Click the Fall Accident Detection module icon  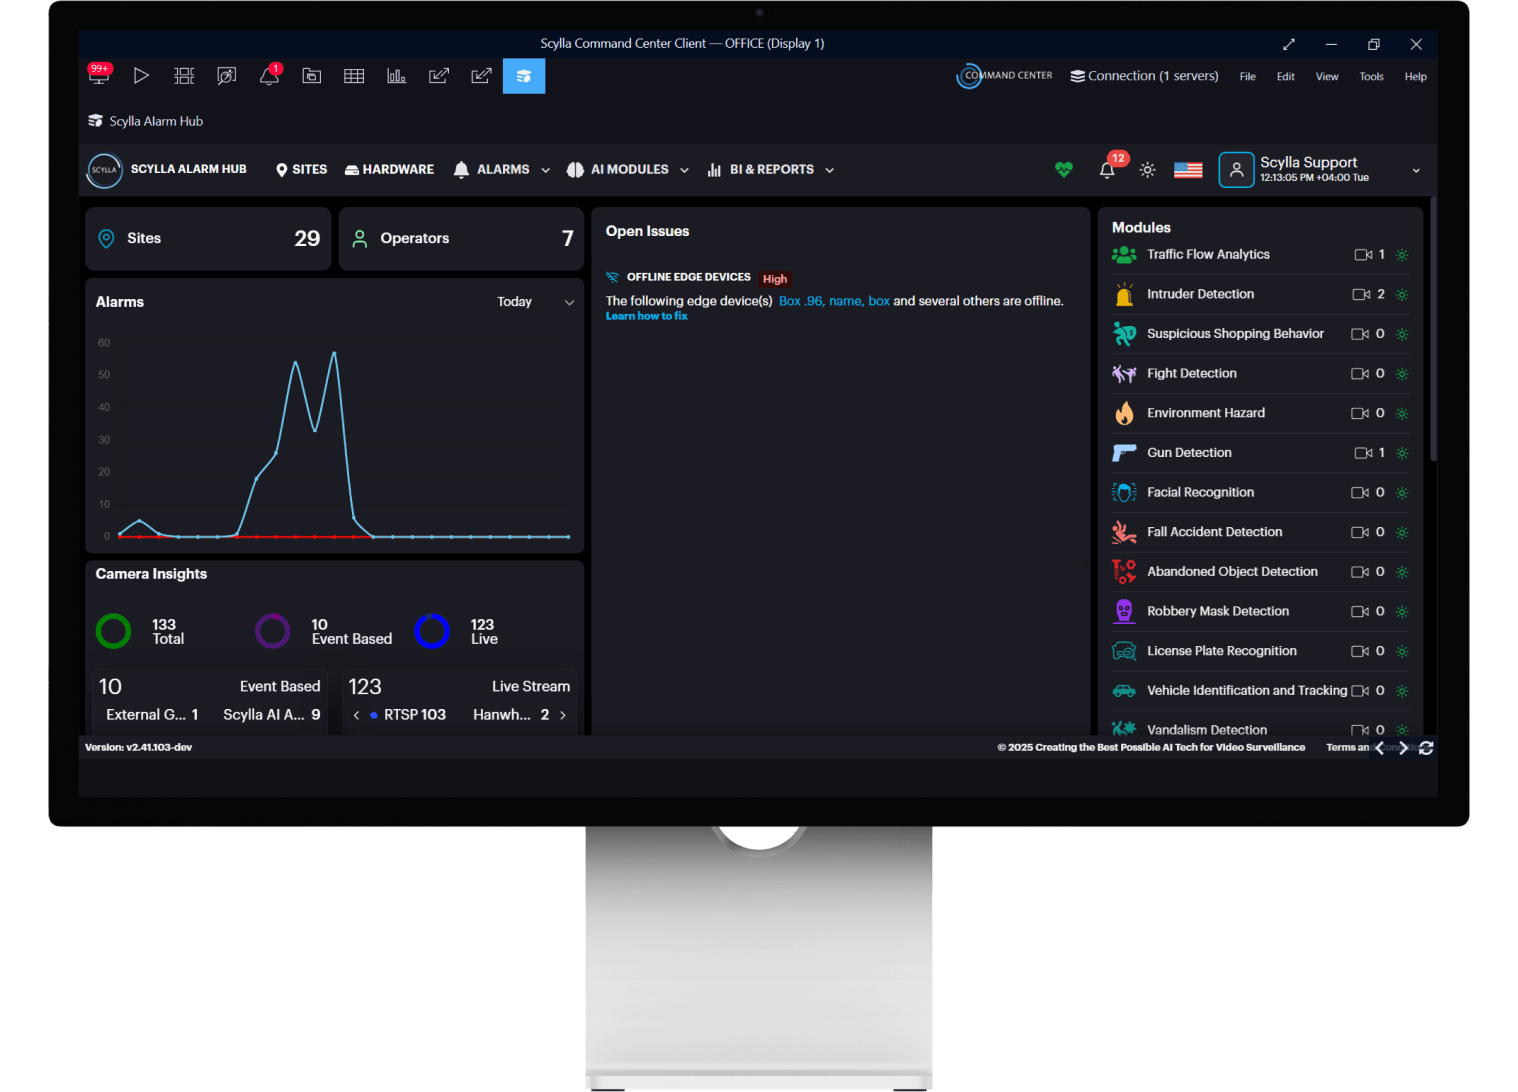pos(1124,532)
